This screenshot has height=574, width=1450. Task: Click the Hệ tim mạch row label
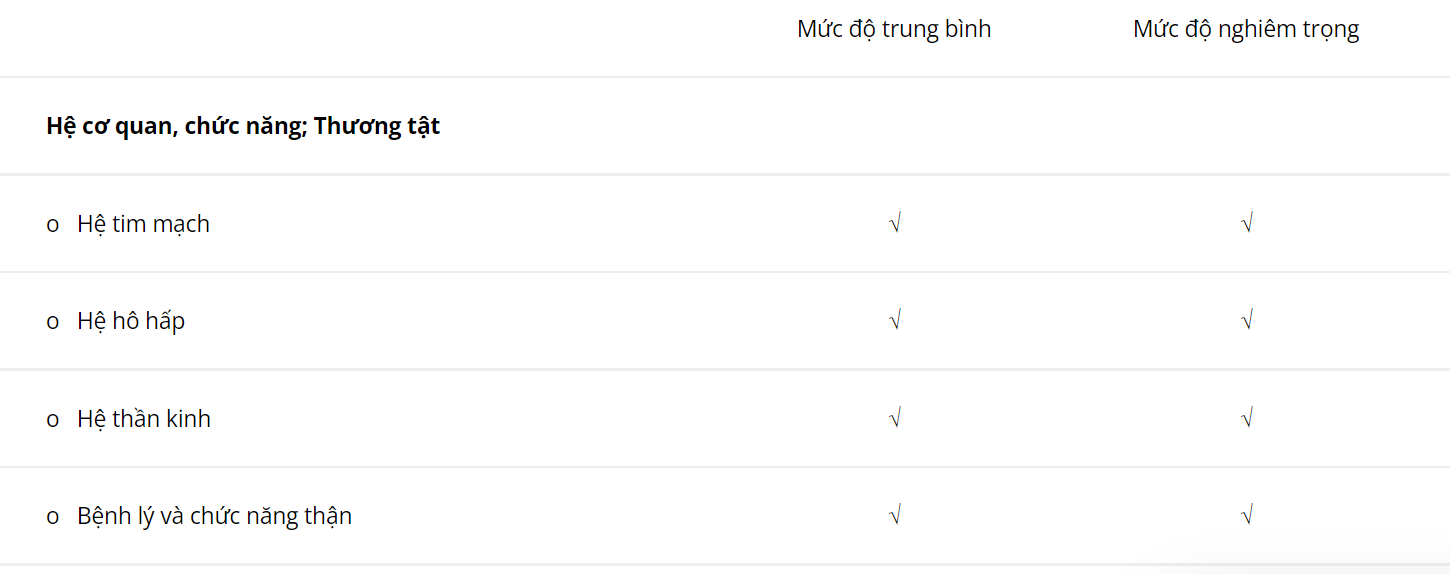(x=143, y=224)
